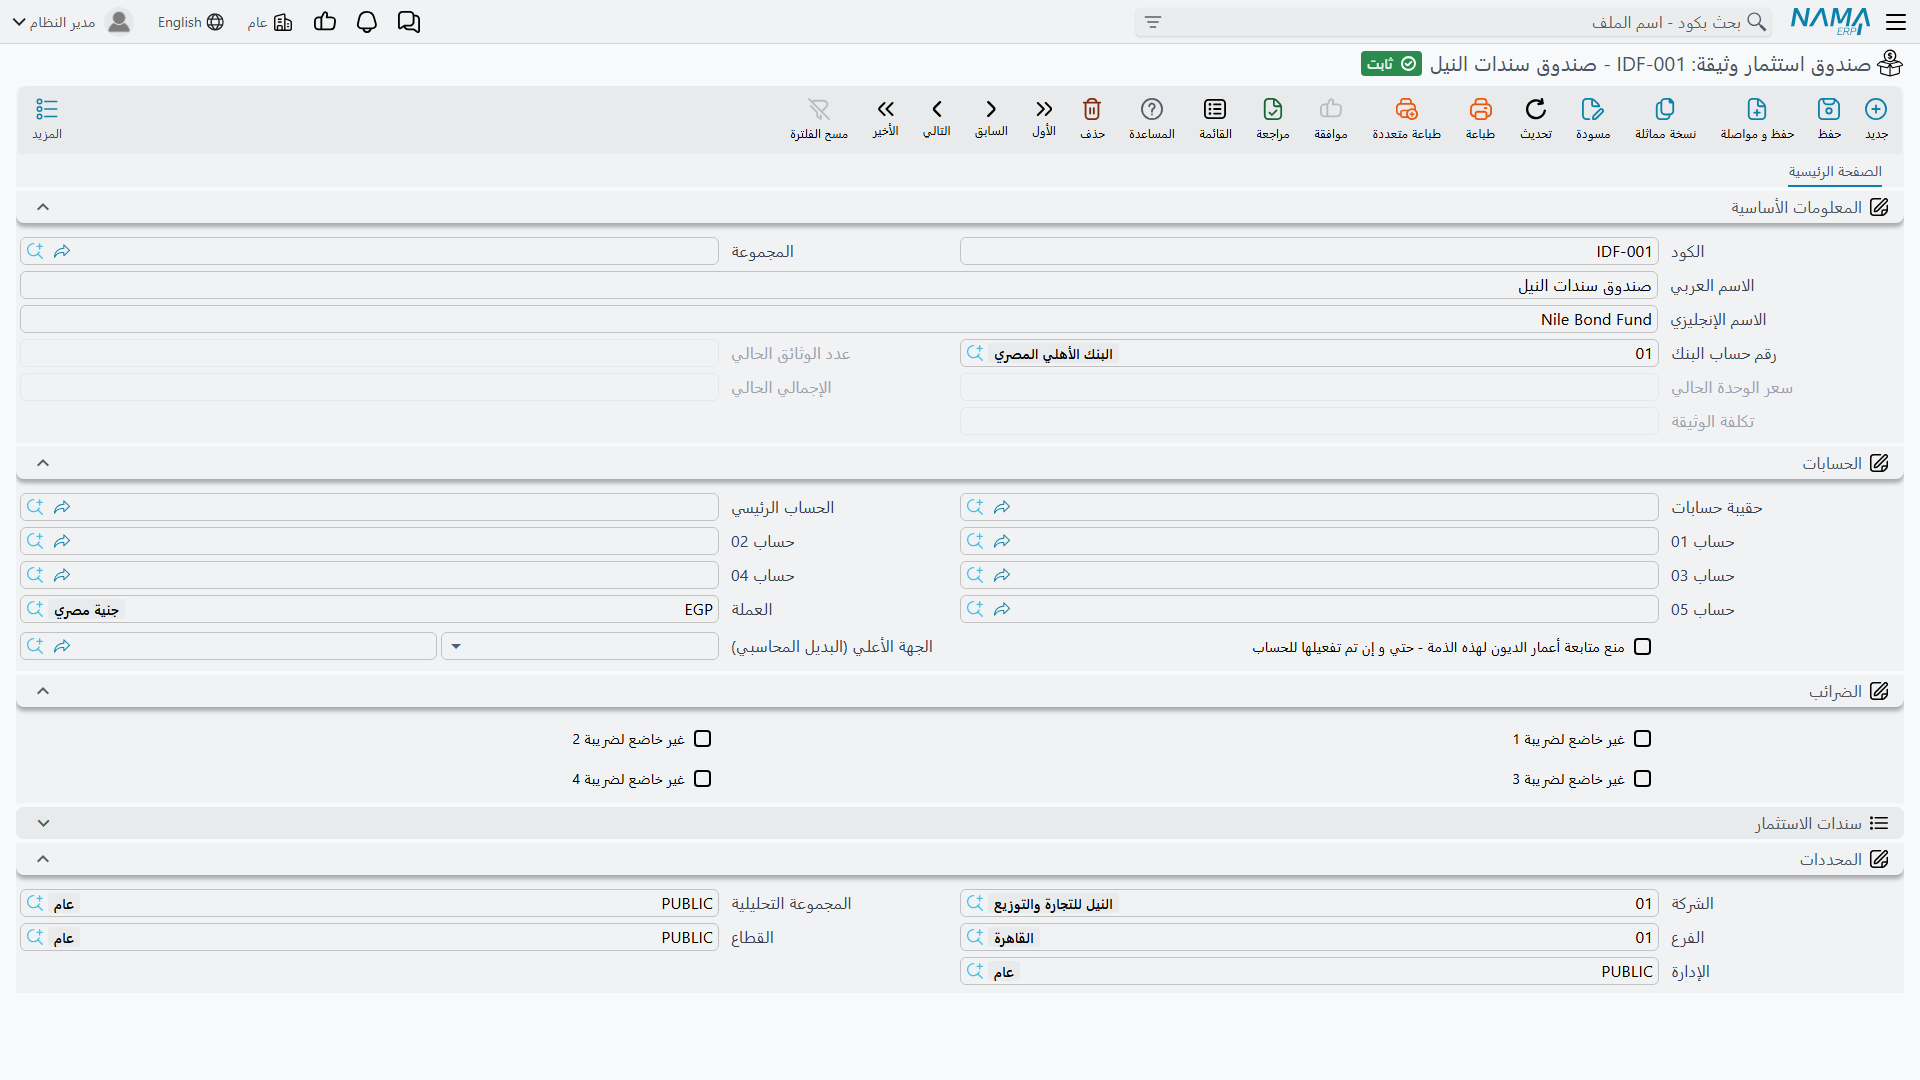
Task: Check غير خاضع لضريبة 2
Action: pyautogui.click(x=702, y=739)
